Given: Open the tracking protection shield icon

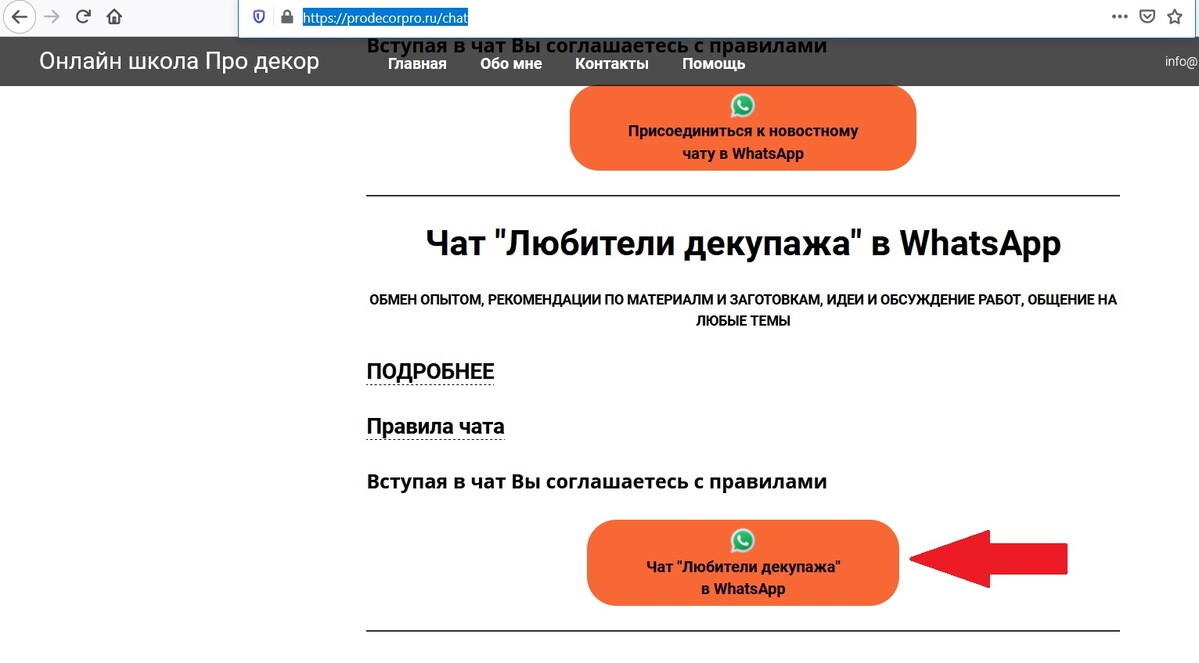Looking at the screenshot, I should pyautogui.click(x=258, y=17).
